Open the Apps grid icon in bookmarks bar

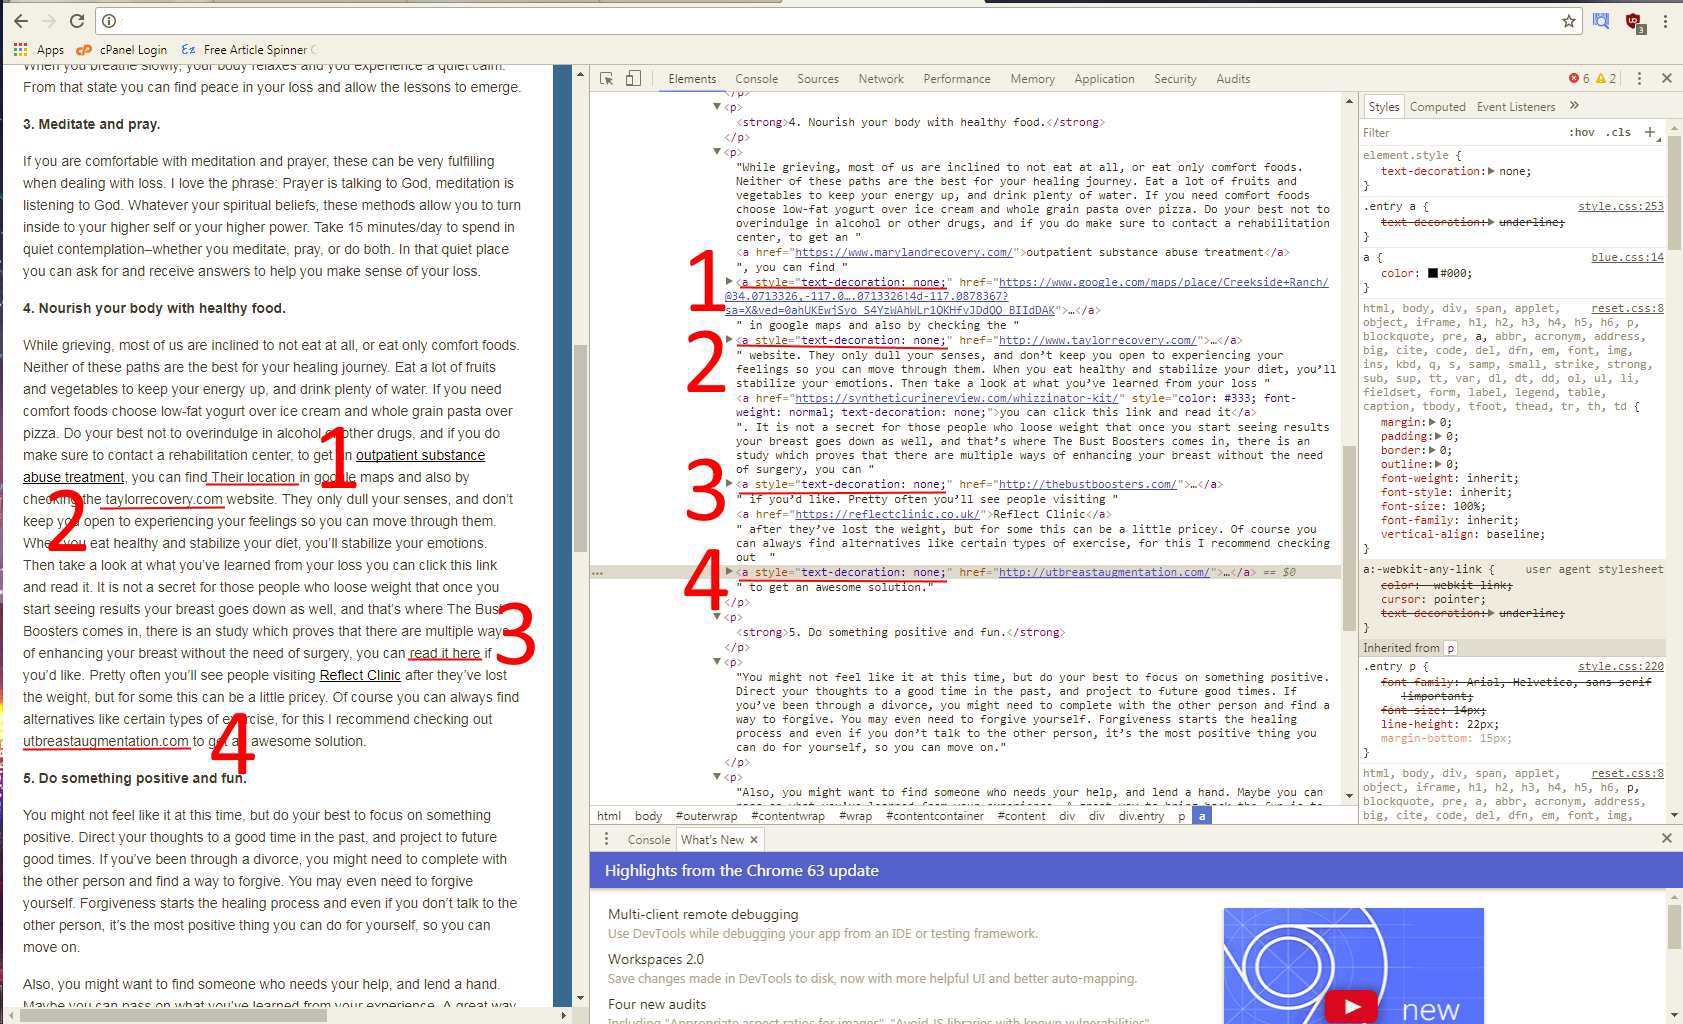(x=20, y=49)
